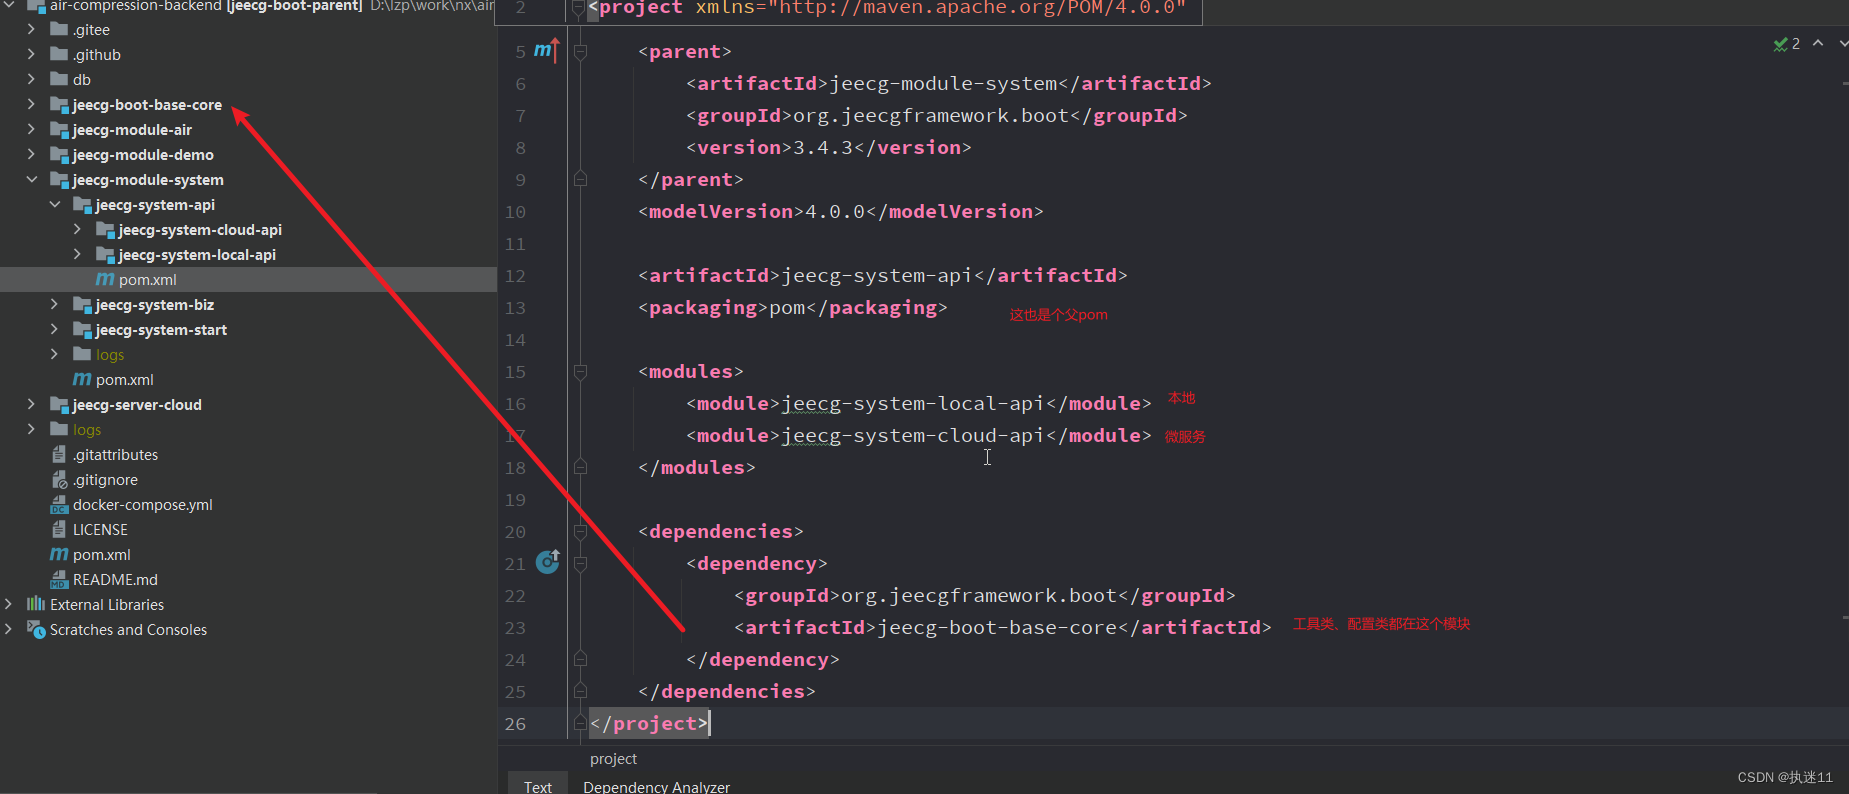Collapse jeecg-system-api folder
This screenshot has height=794, width=1849.
(x=54, y=204)
